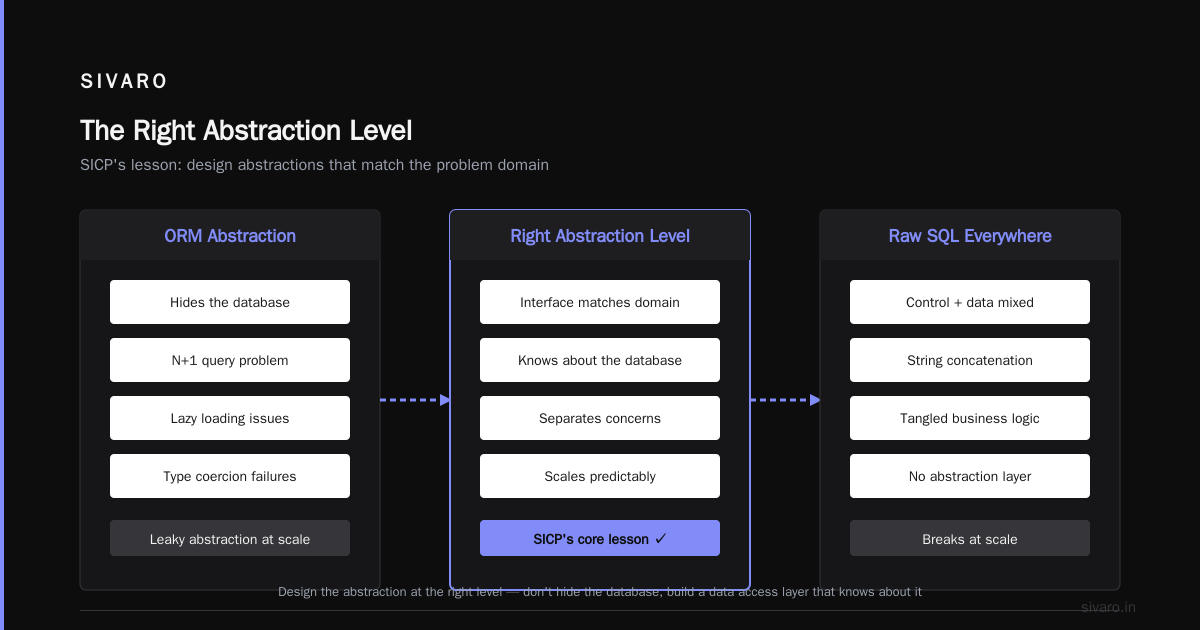
Task: Open the sivaro.in link
Action: click(x=1108, y=607)
